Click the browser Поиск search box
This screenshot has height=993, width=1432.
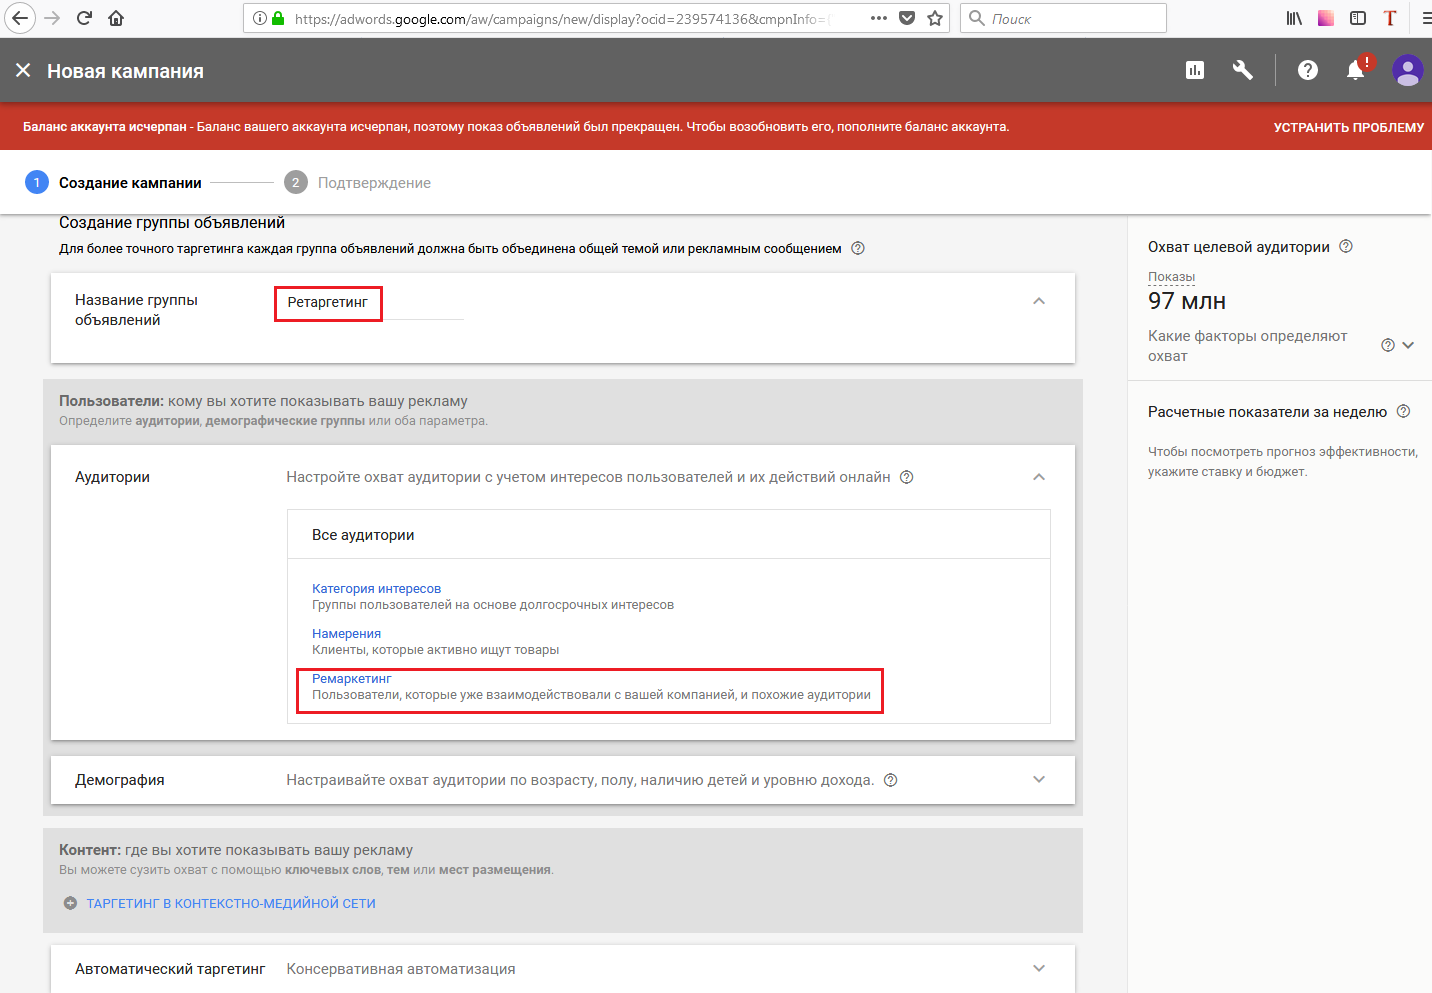click(x=1063, y=18)
